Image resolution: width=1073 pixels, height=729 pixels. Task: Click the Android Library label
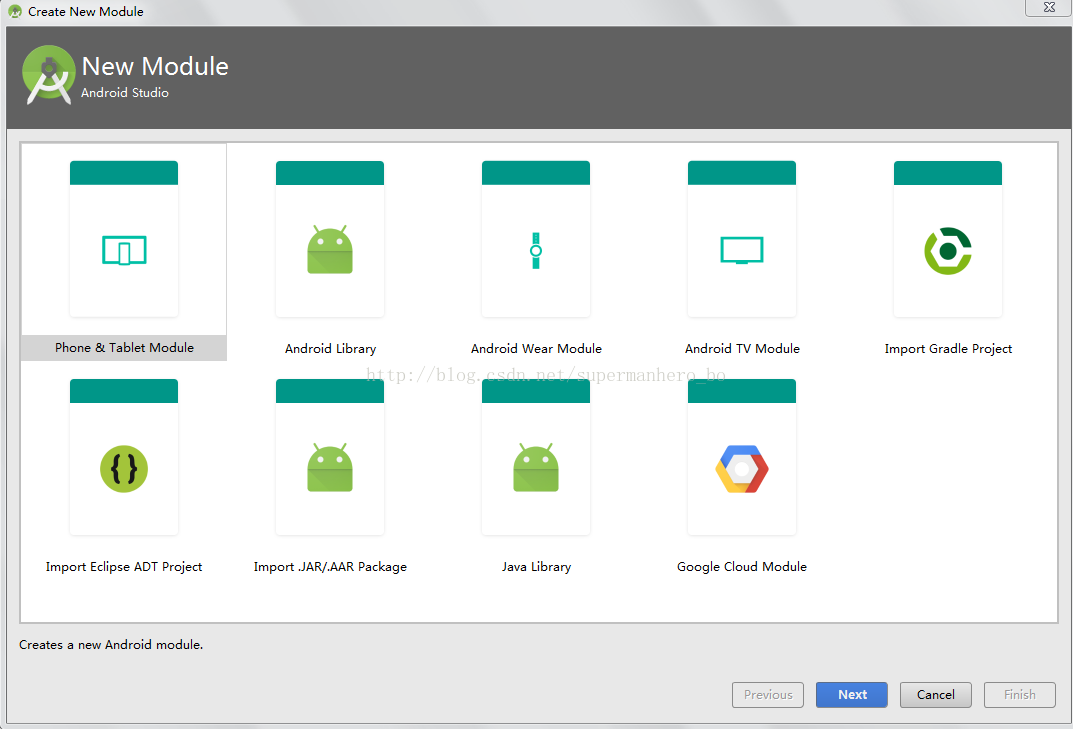tap(331, 348)
